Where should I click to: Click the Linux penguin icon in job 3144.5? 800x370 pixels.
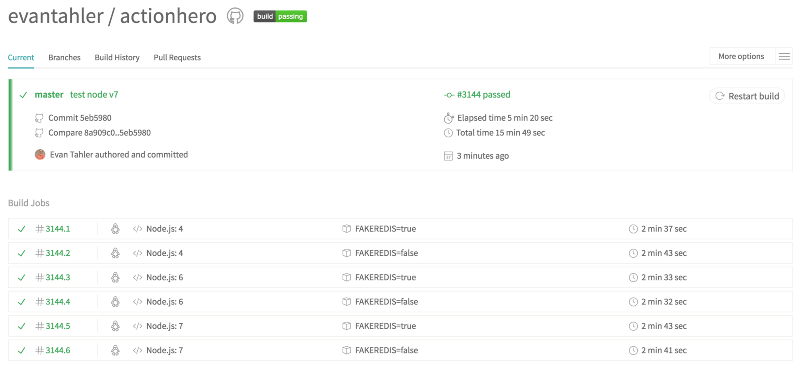tap(115, 326)
